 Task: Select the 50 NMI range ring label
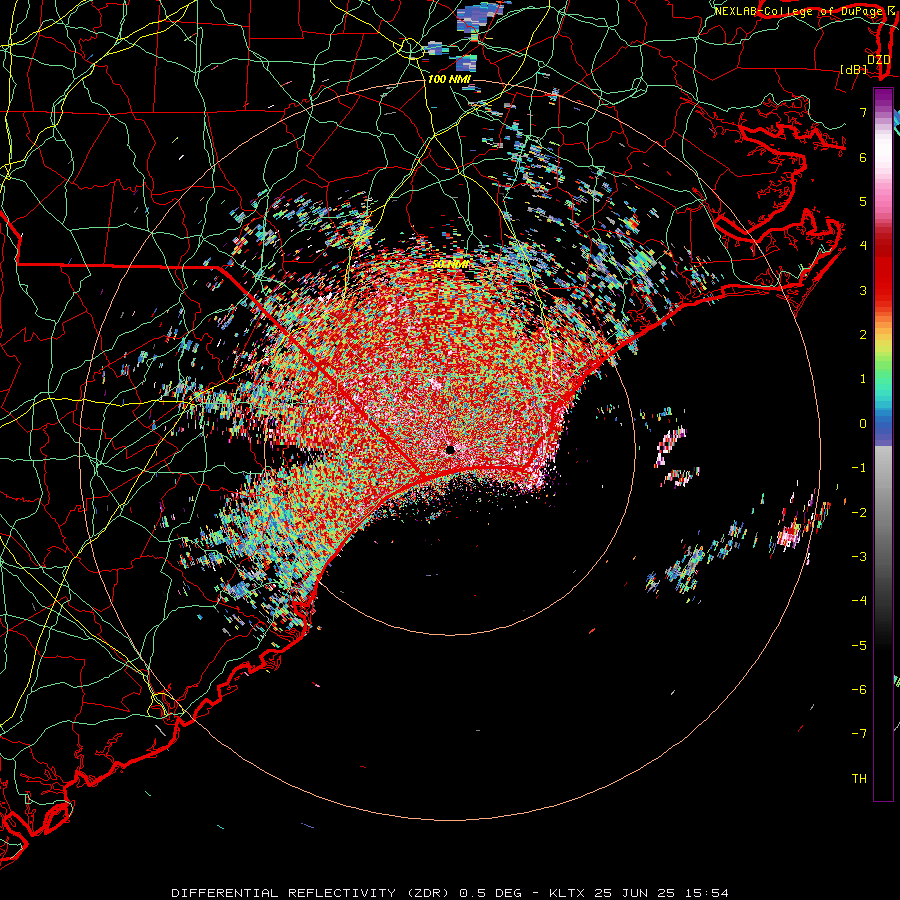pyautogui.click(x=451, y=264)
